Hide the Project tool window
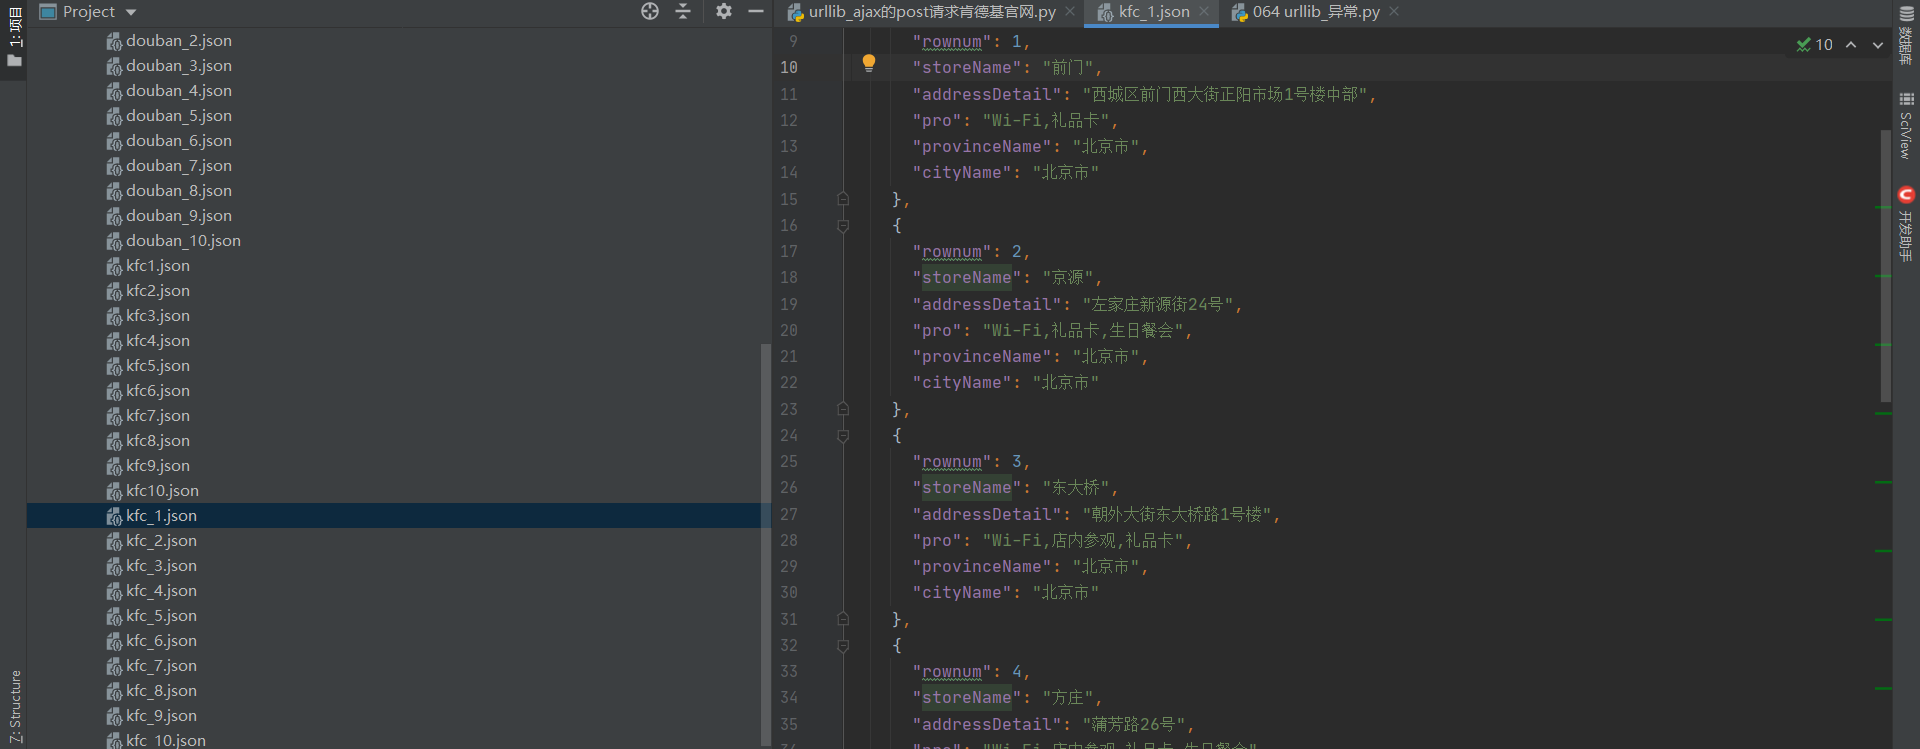Screen dimensions: 1920x749 756,11
